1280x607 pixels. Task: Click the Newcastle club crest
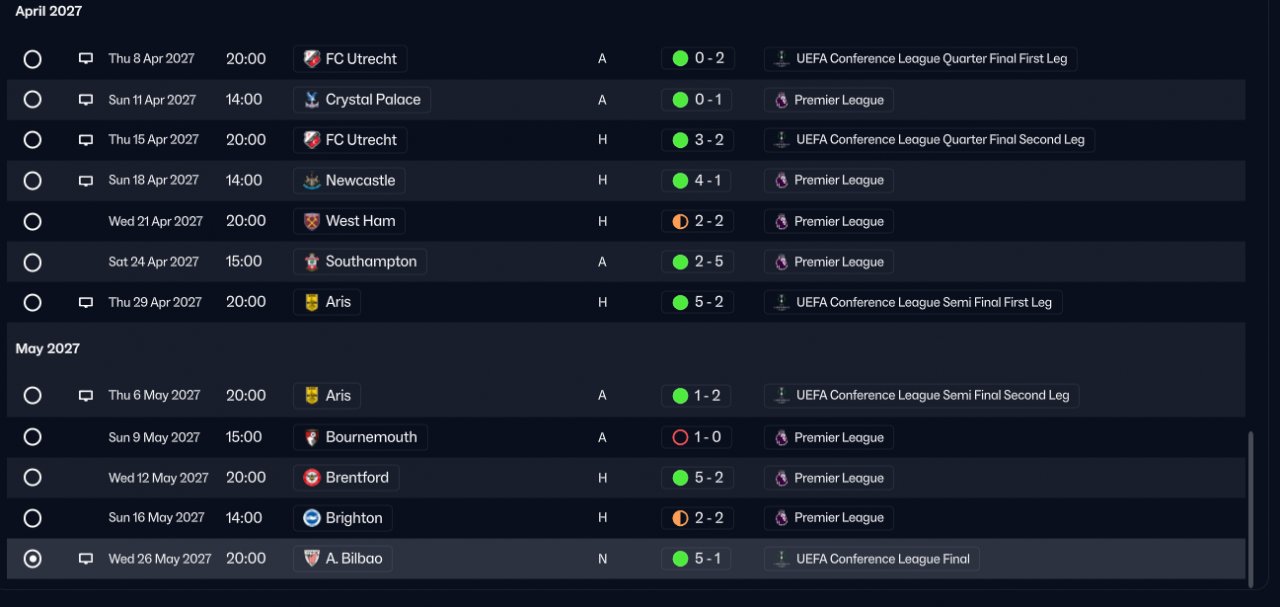[312, 181]
